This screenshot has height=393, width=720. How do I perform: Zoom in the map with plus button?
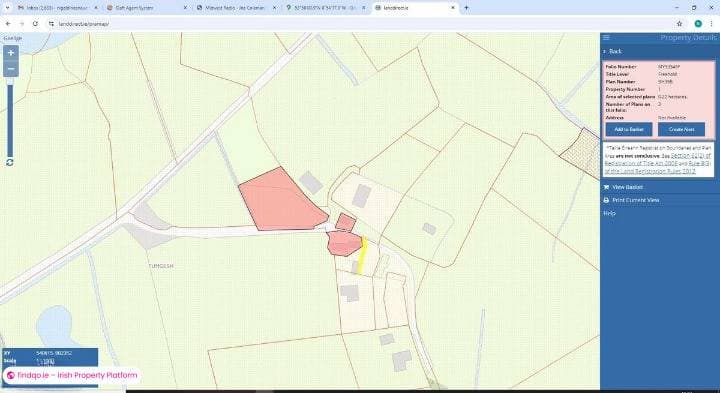coord(11,53)
